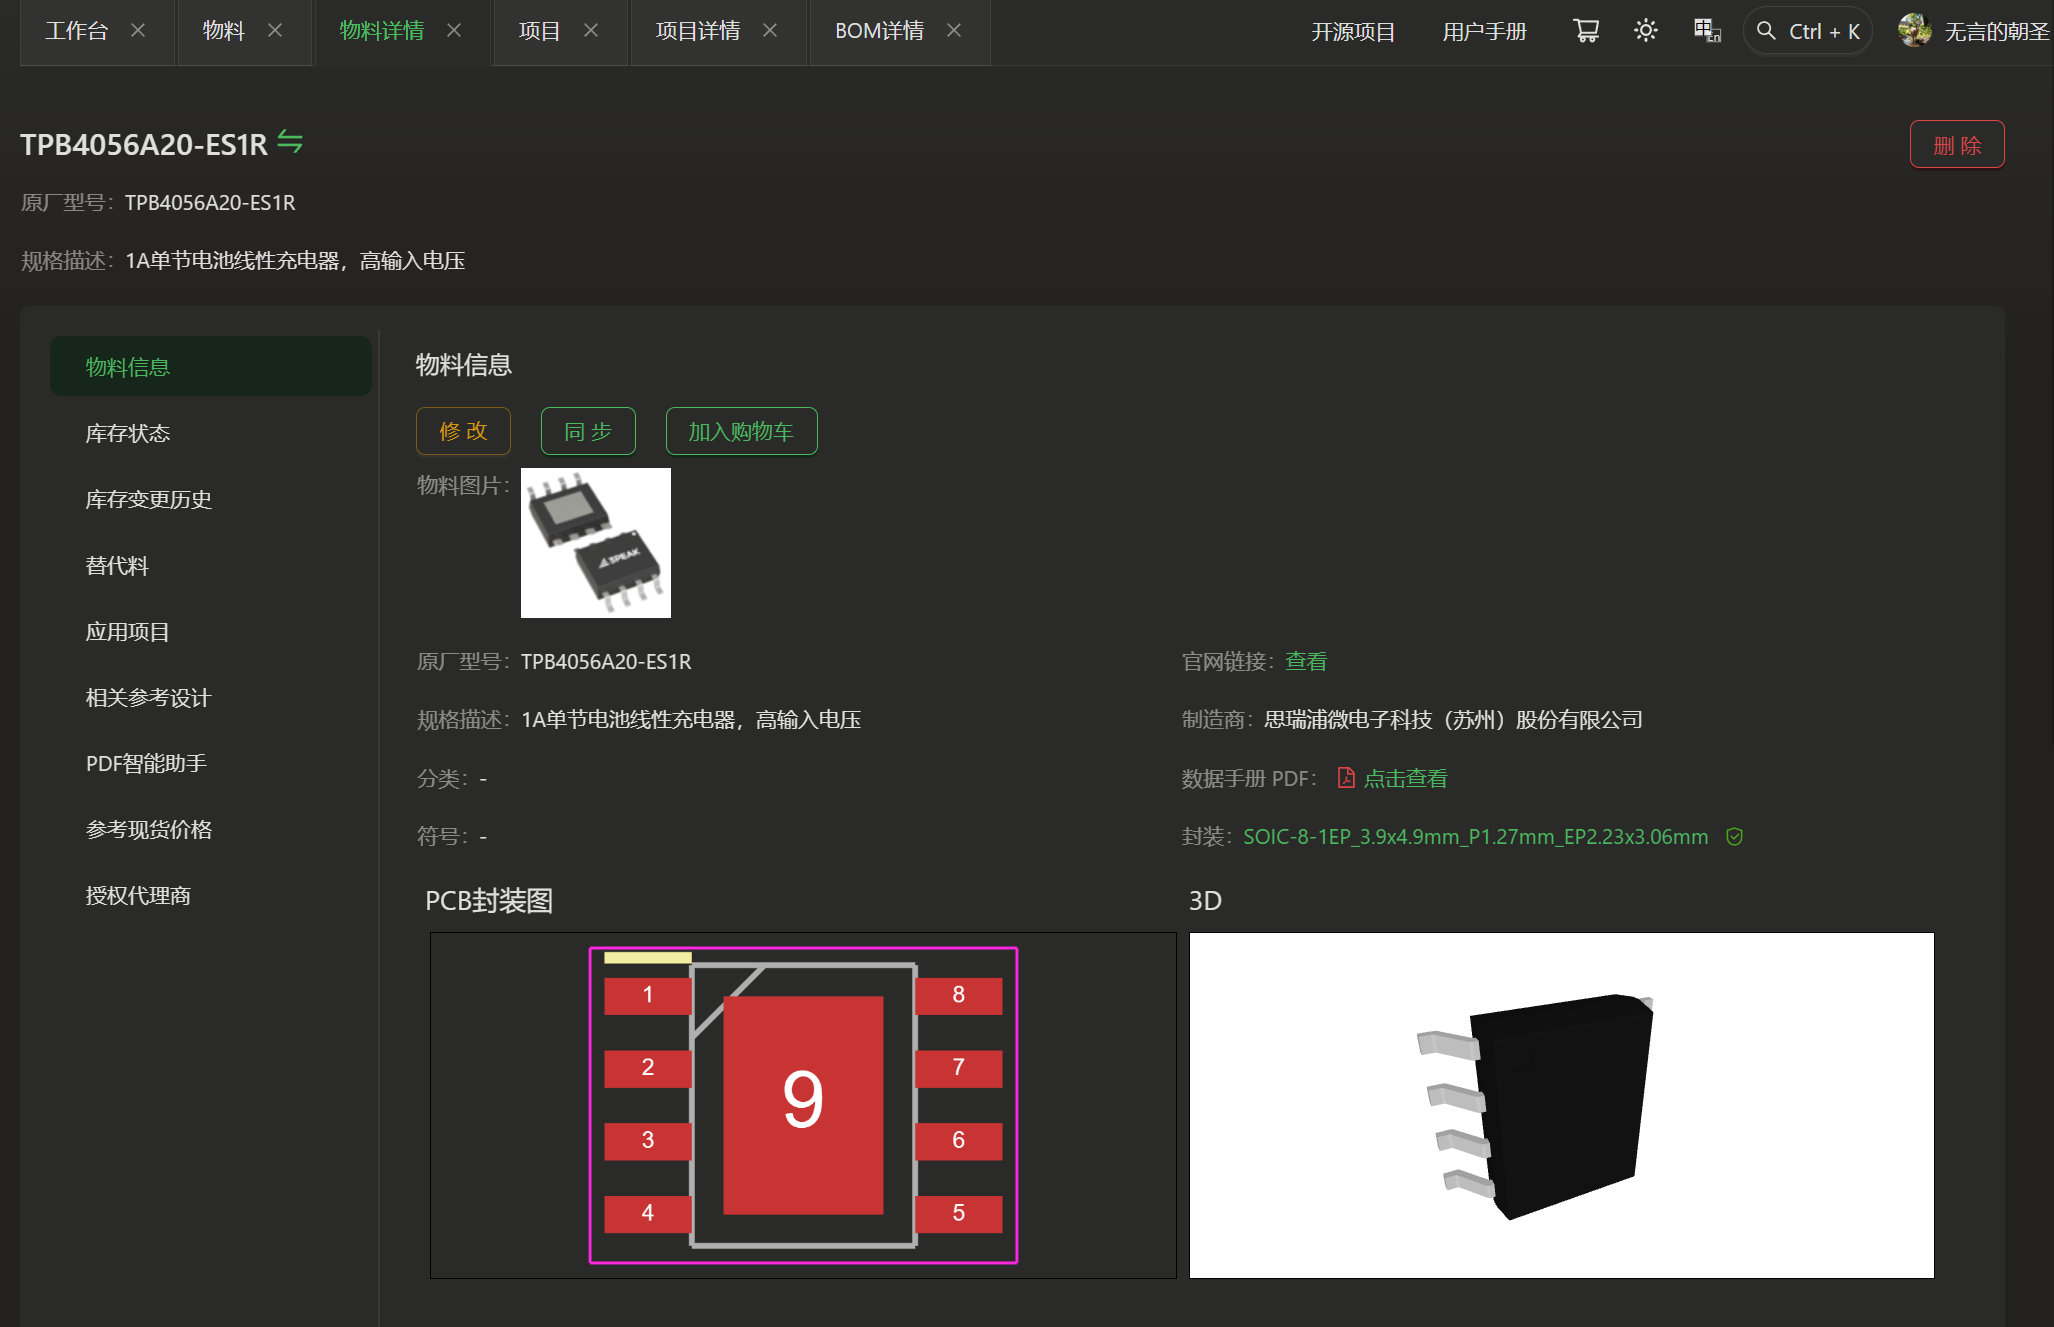Click the PDF file icon for datasheet
Screen dimensions: 2054x1327
click(x=1346, y=778)
